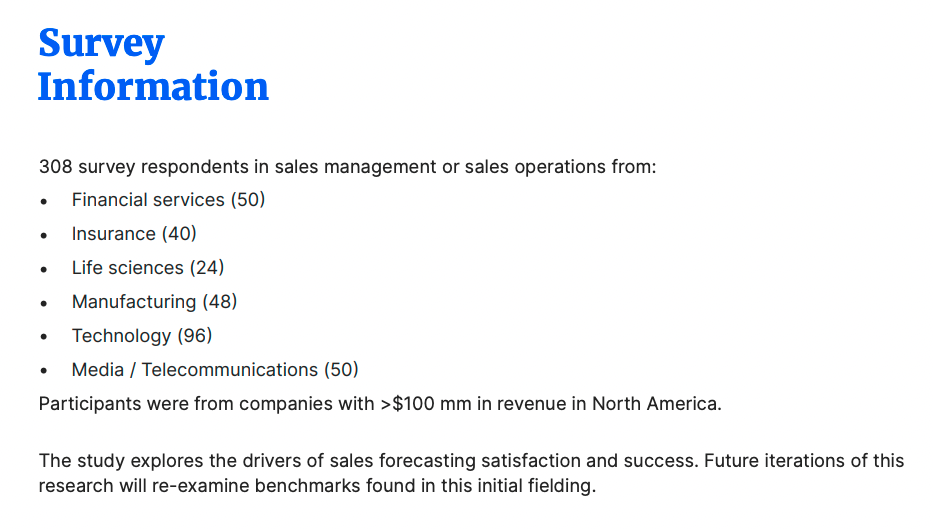
Task: Click the word Survey in title
Action: coord(101,43)
